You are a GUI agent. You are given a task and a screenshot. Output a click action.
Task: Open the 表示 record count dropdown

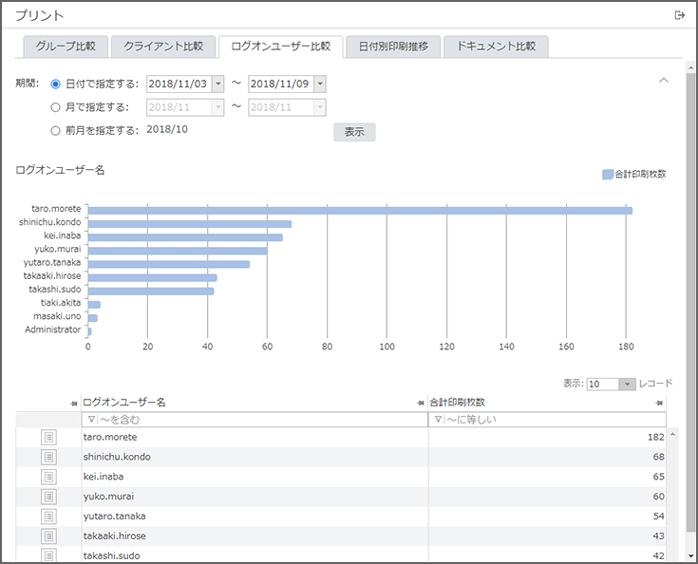coord(627,384)
